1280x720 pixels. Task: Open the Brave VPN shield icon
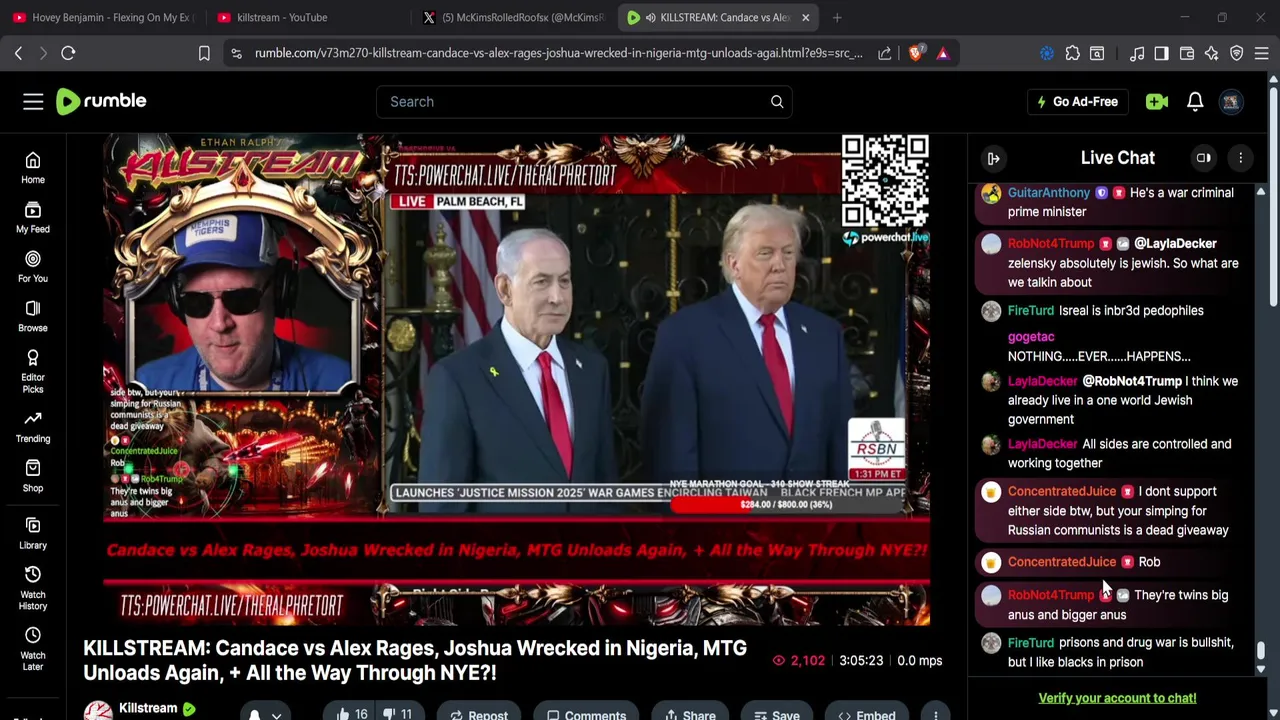tap(1237, 53)
